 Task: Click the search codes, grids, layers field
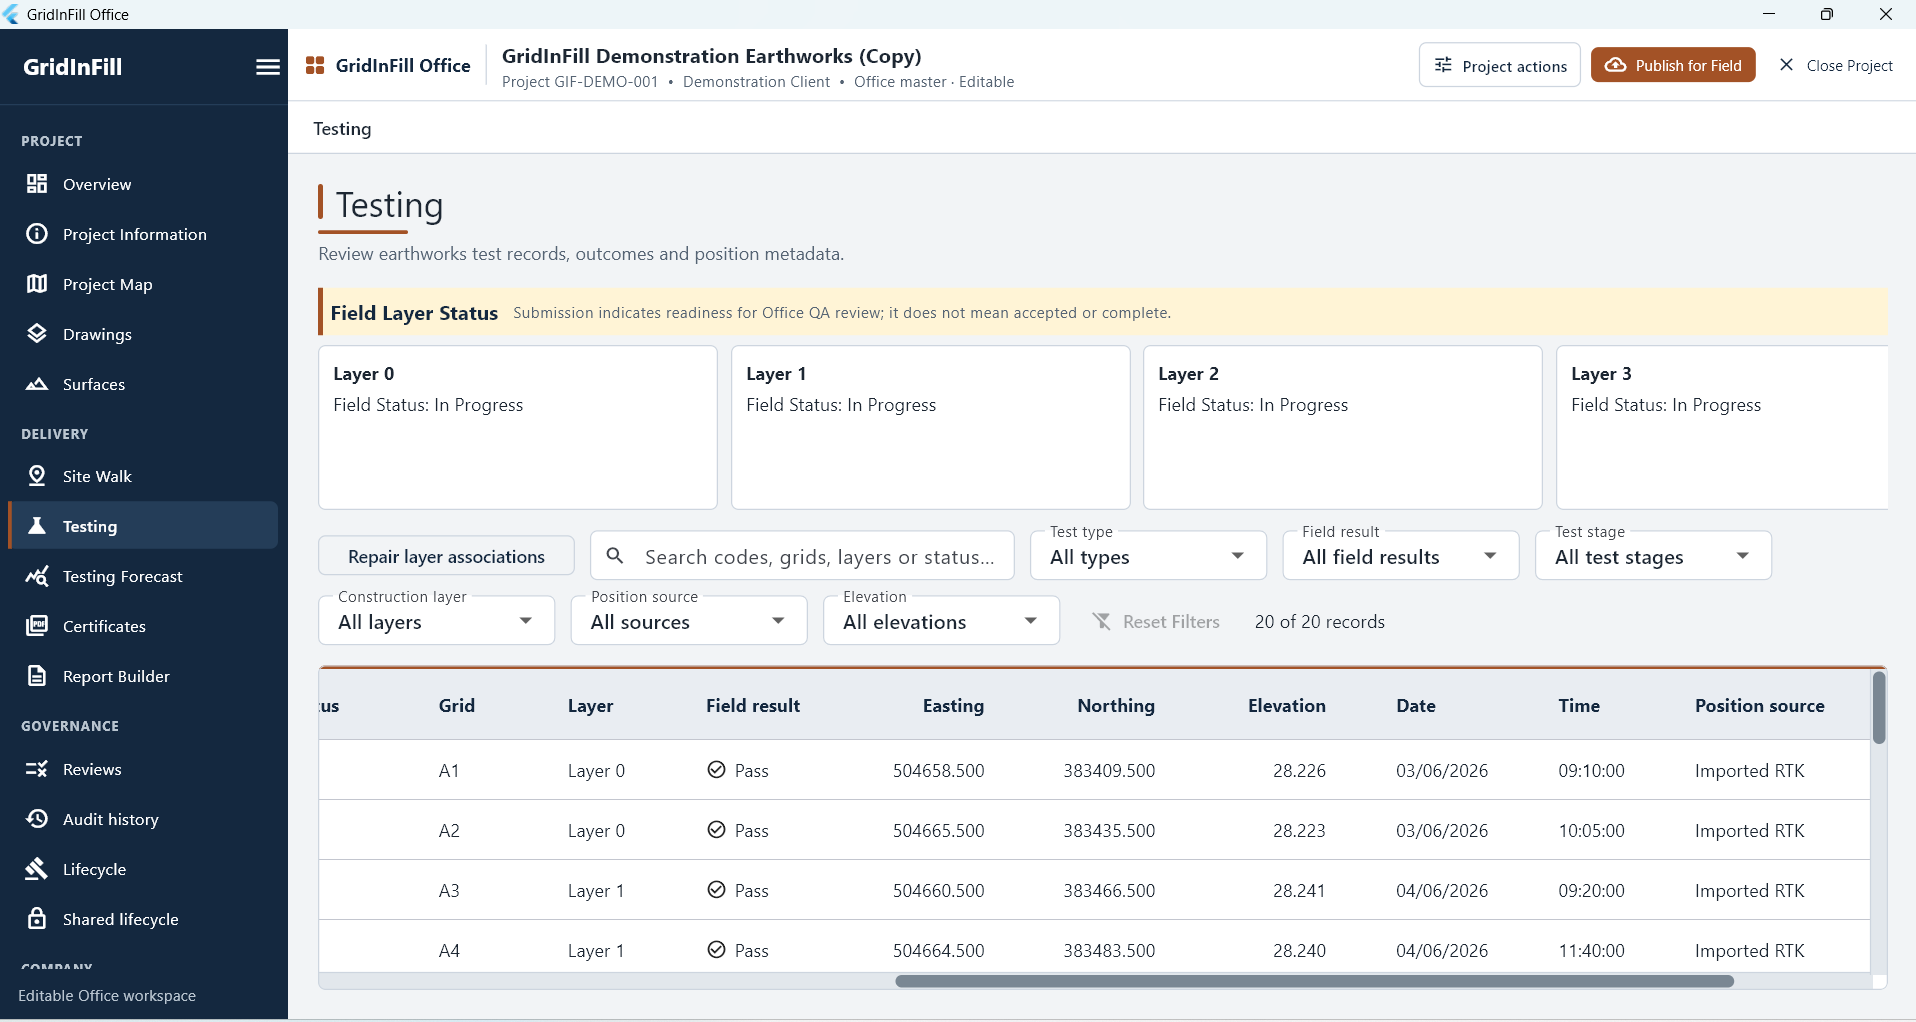[x=802, y=556]
